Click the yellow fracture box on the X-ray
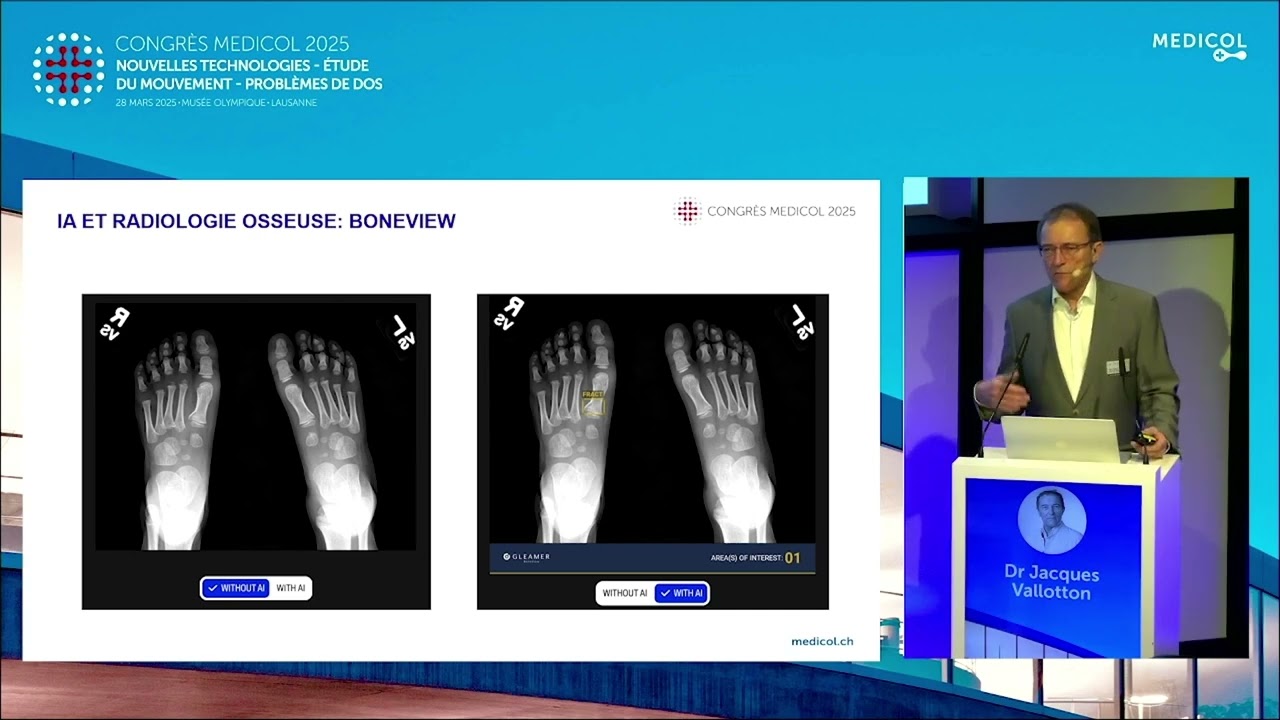 point(594,402)
